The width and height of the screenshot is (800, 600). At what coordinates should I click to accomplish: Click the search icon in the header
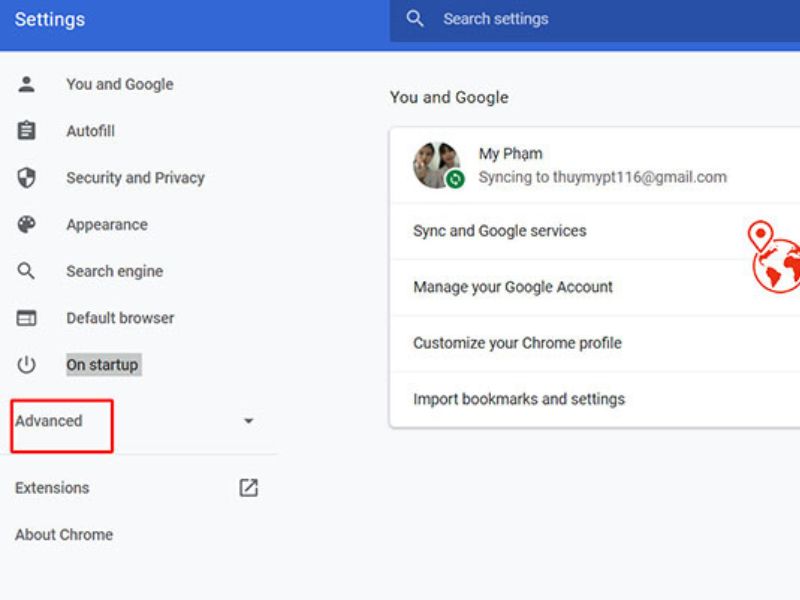pyautogui.click(x=415, y=19)
